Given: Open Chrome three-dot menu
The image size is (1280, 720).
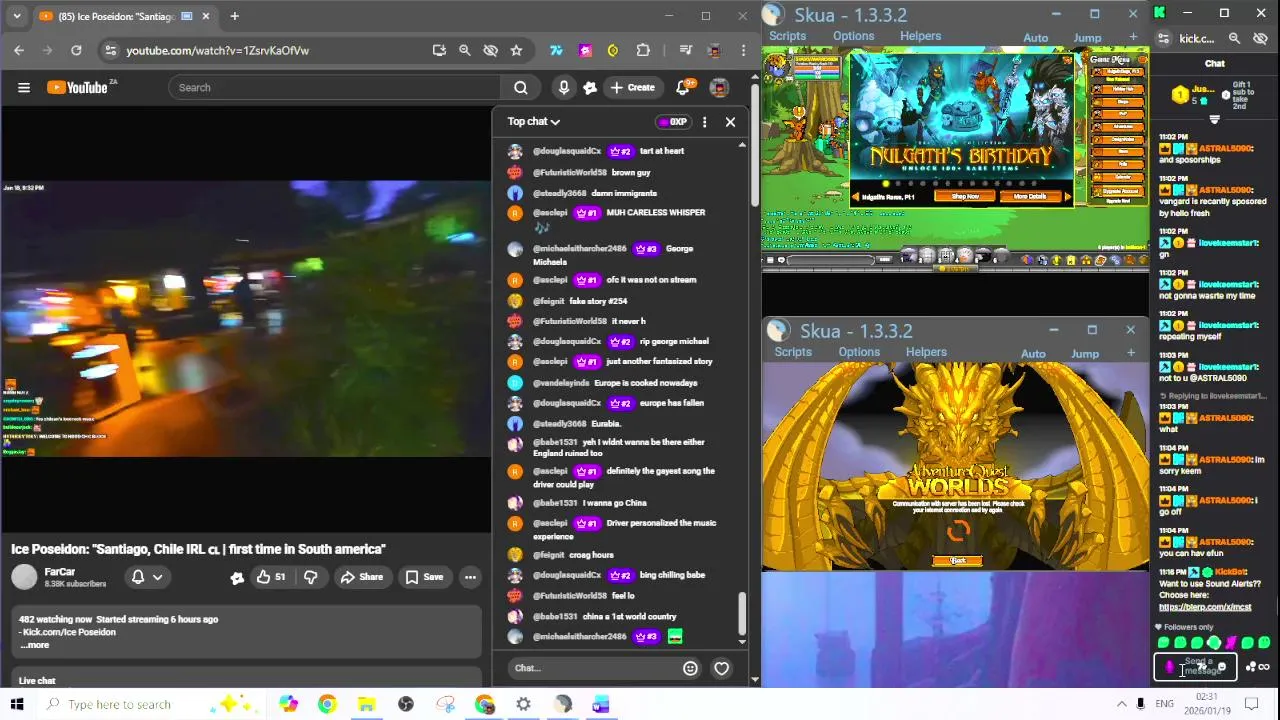Looking at the screenshot, I should pos(743,50).
